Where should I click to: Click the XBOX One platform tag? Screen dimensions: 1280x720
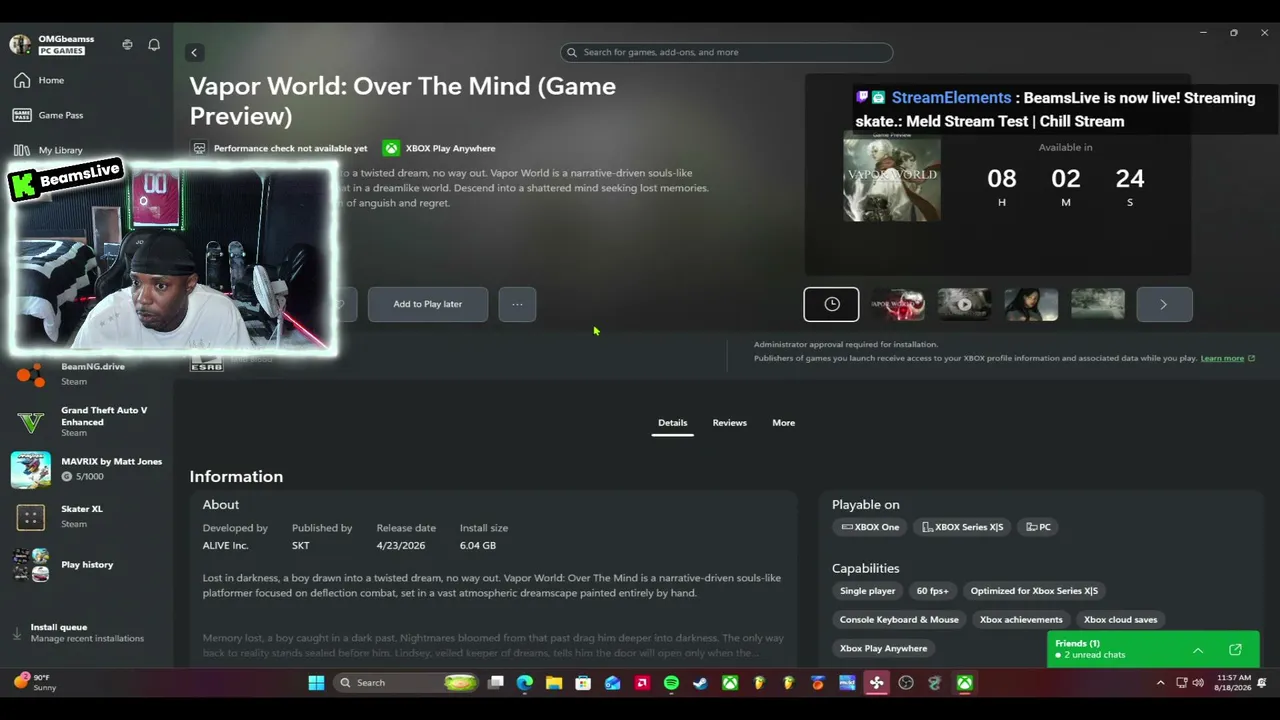click(870, 527)
